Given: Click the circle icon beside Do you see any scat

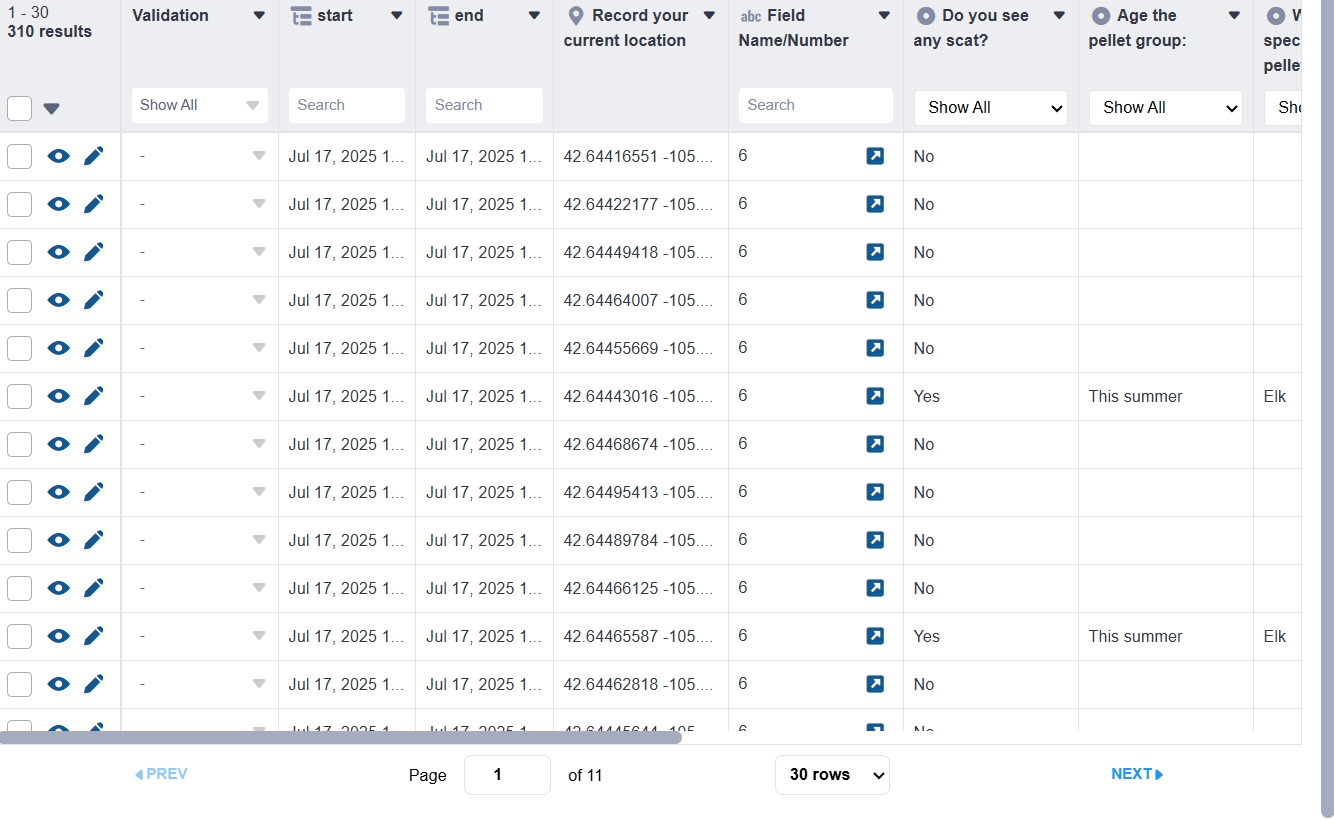Looking at the screenshot, I should click(x=928, y=15).
